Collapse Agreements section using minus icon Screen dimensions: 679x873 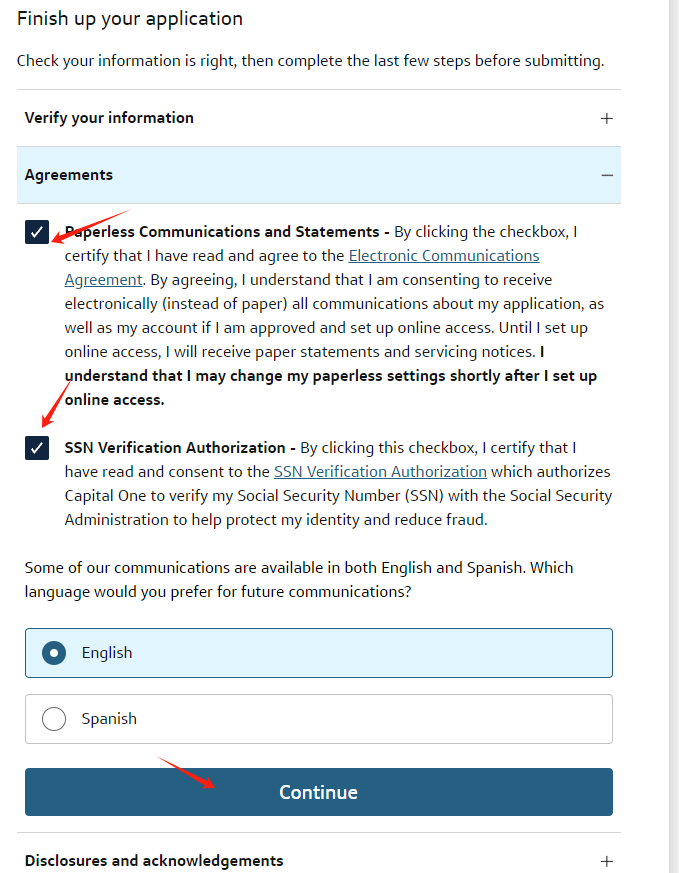coord(607,175)
